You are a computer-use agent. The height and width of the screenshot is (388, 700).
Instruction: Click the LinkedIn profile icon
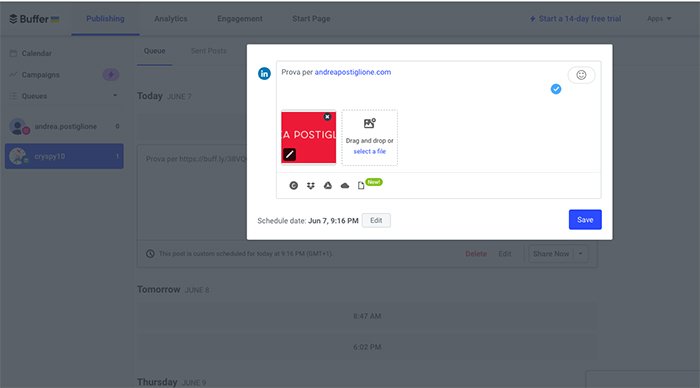(264, 73)
